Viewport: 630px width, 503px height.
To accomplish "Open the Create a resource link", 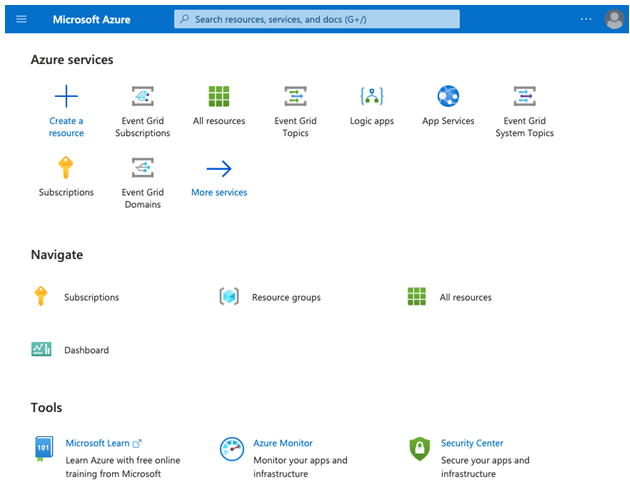I will pyautogui.click(x=66, y=127).
